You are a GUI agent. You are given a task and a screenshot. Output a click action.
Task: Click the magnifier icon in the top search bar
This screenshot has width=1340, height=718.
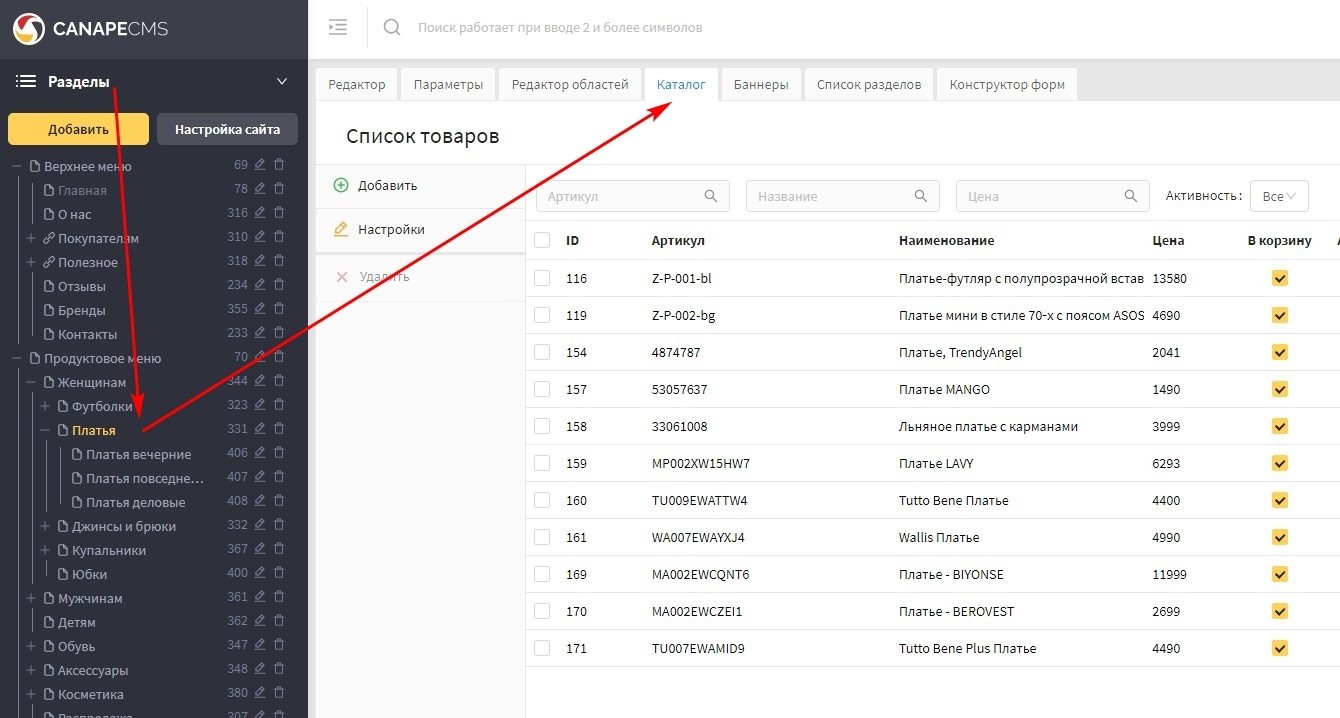click(x=392, y=27)
